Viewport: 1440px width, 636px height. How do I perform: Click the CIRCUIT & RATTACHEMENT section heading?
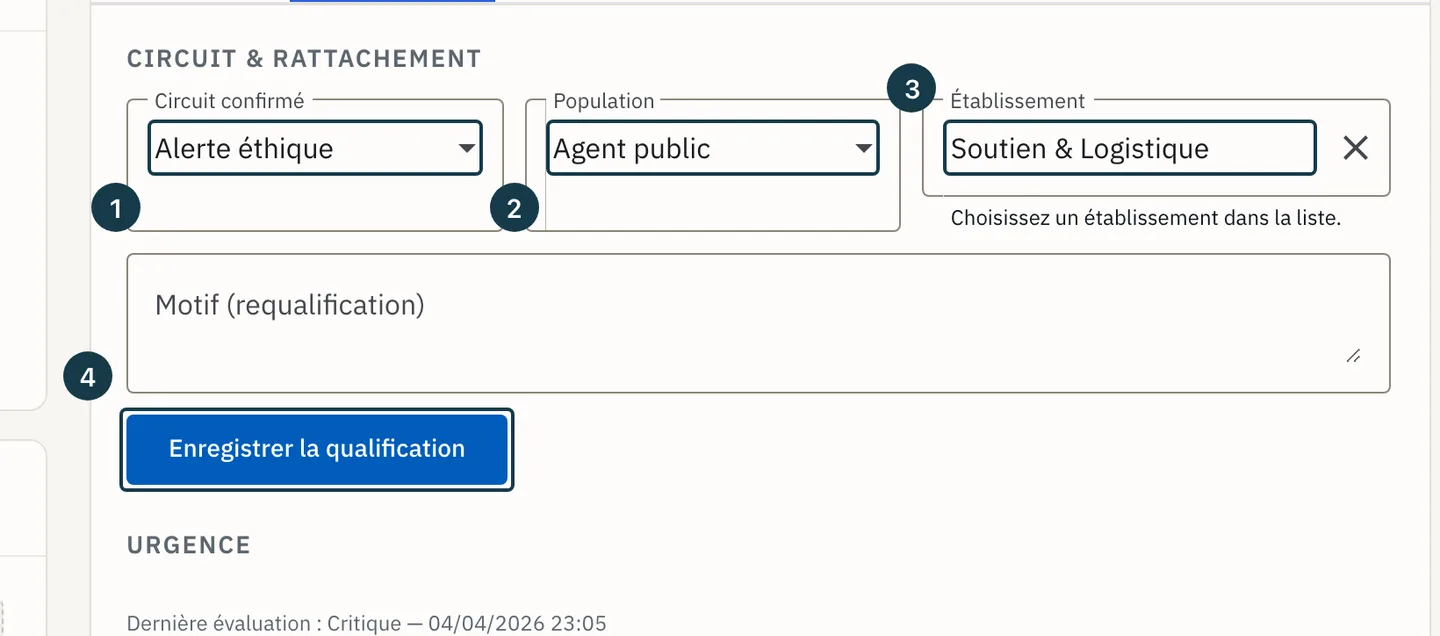click(x=304, y=59)
